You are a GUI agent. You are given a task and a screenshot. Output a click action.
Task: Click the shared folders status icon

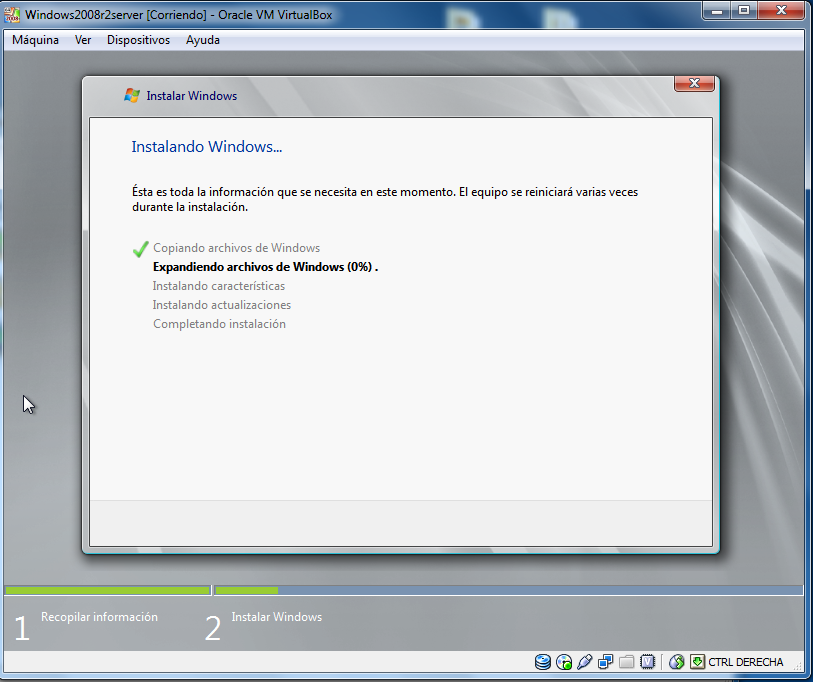(627, 662)
